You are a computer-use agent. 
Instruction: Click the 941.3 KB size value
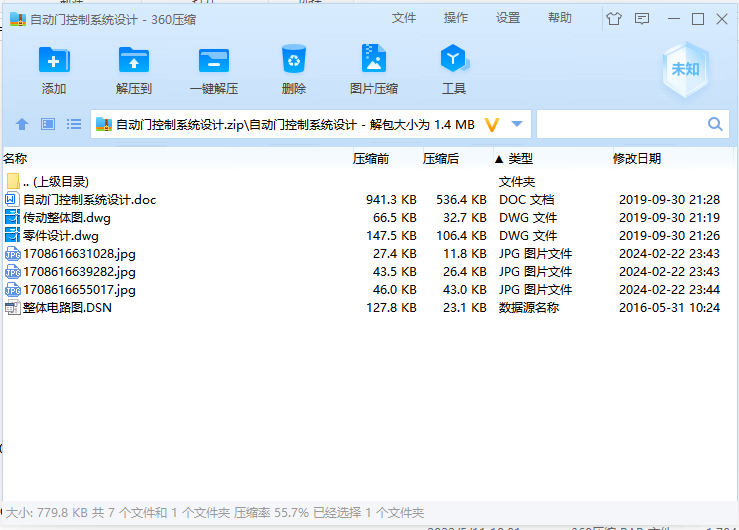[391, 200]
